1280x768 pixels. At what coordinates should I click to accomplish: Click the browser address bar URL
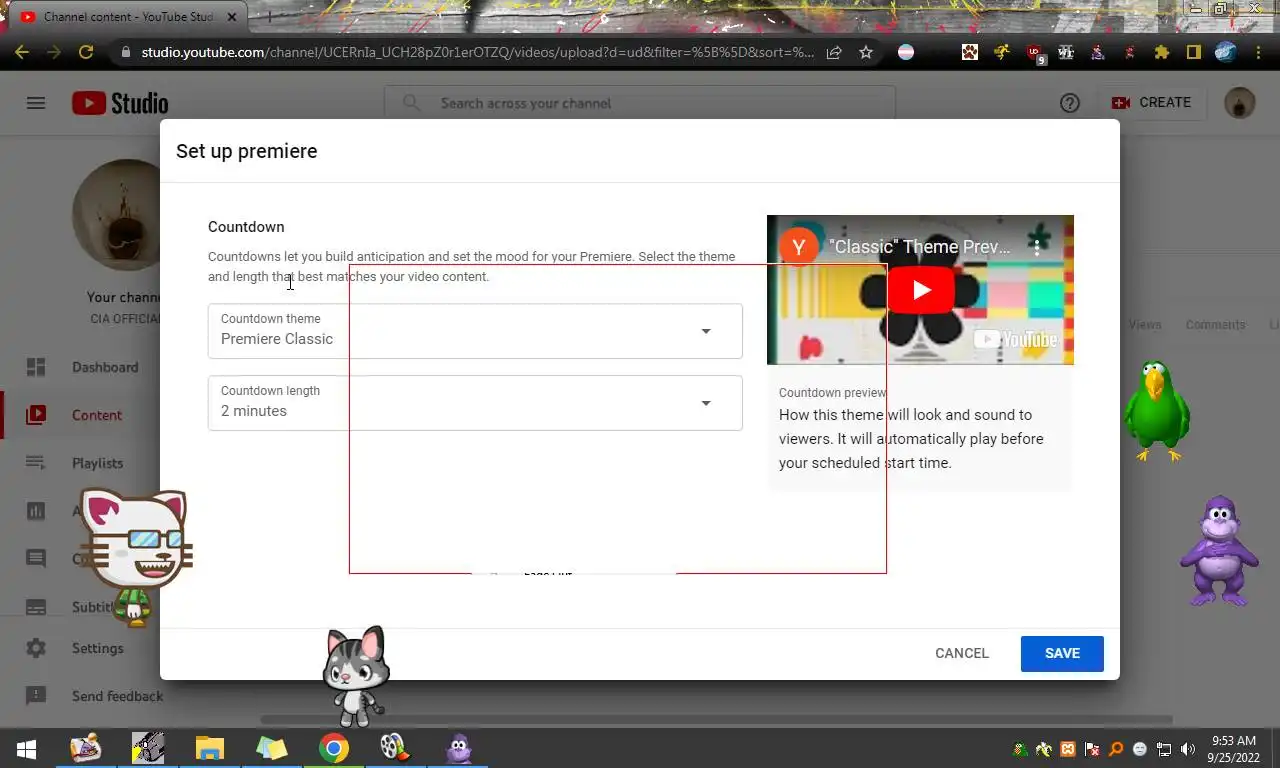coord(477,52)
